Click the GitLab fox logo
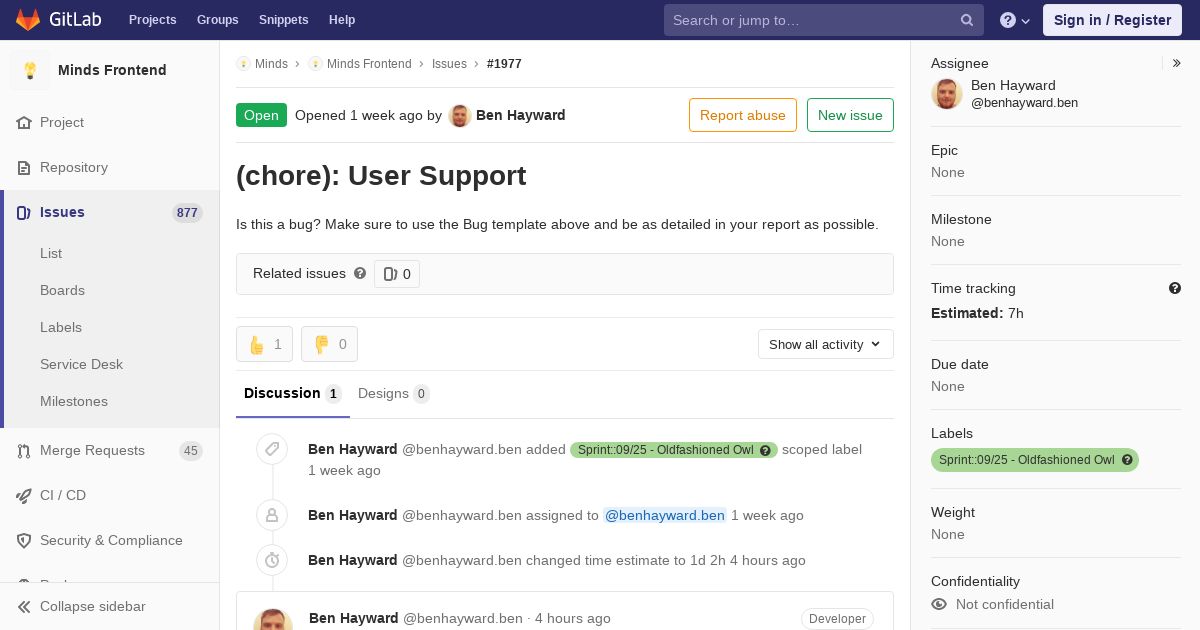This screenshot has height=630, width=1200. tap(28, 20)
